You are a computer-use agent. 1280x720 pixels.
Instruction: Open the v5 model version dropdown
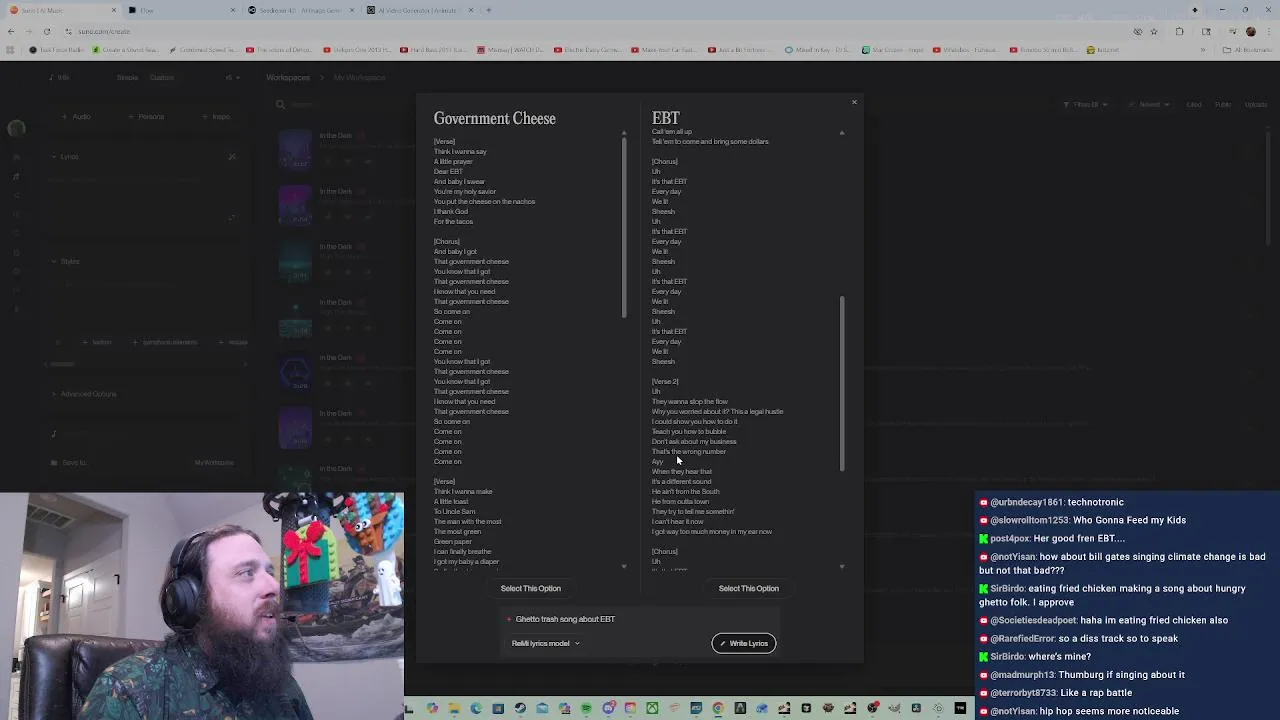(x=232, y=77)
